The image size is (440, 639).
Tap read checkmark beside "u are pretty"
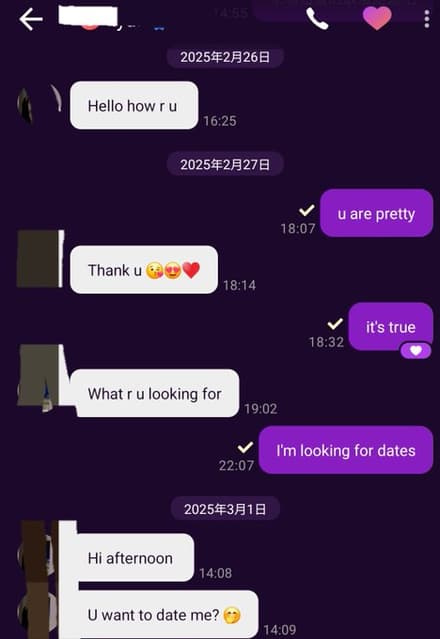tap(307, 210)
